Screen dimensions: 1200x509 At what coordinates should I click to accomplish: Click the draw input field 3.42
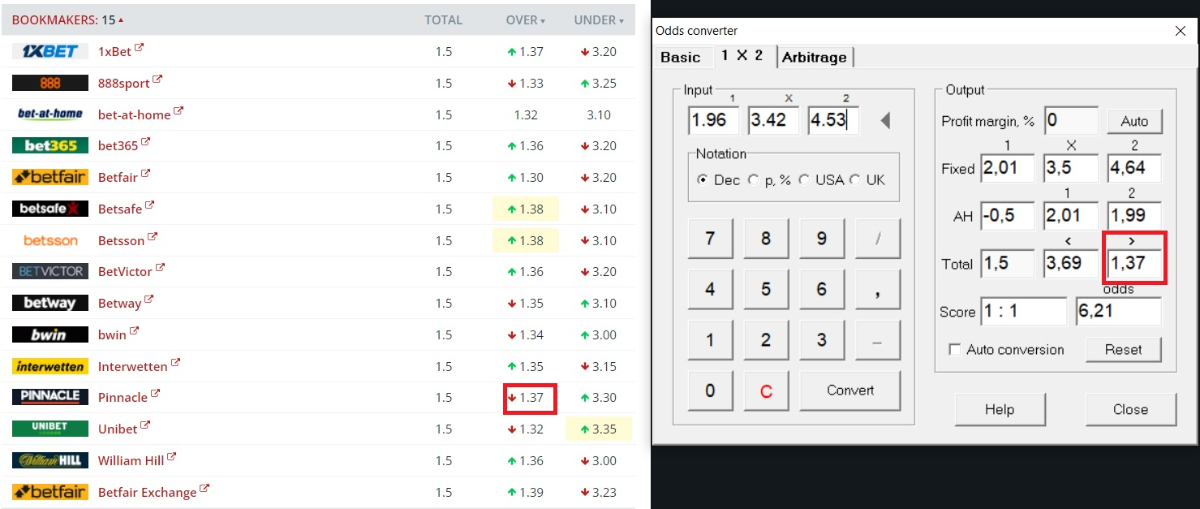coord(775,121)
